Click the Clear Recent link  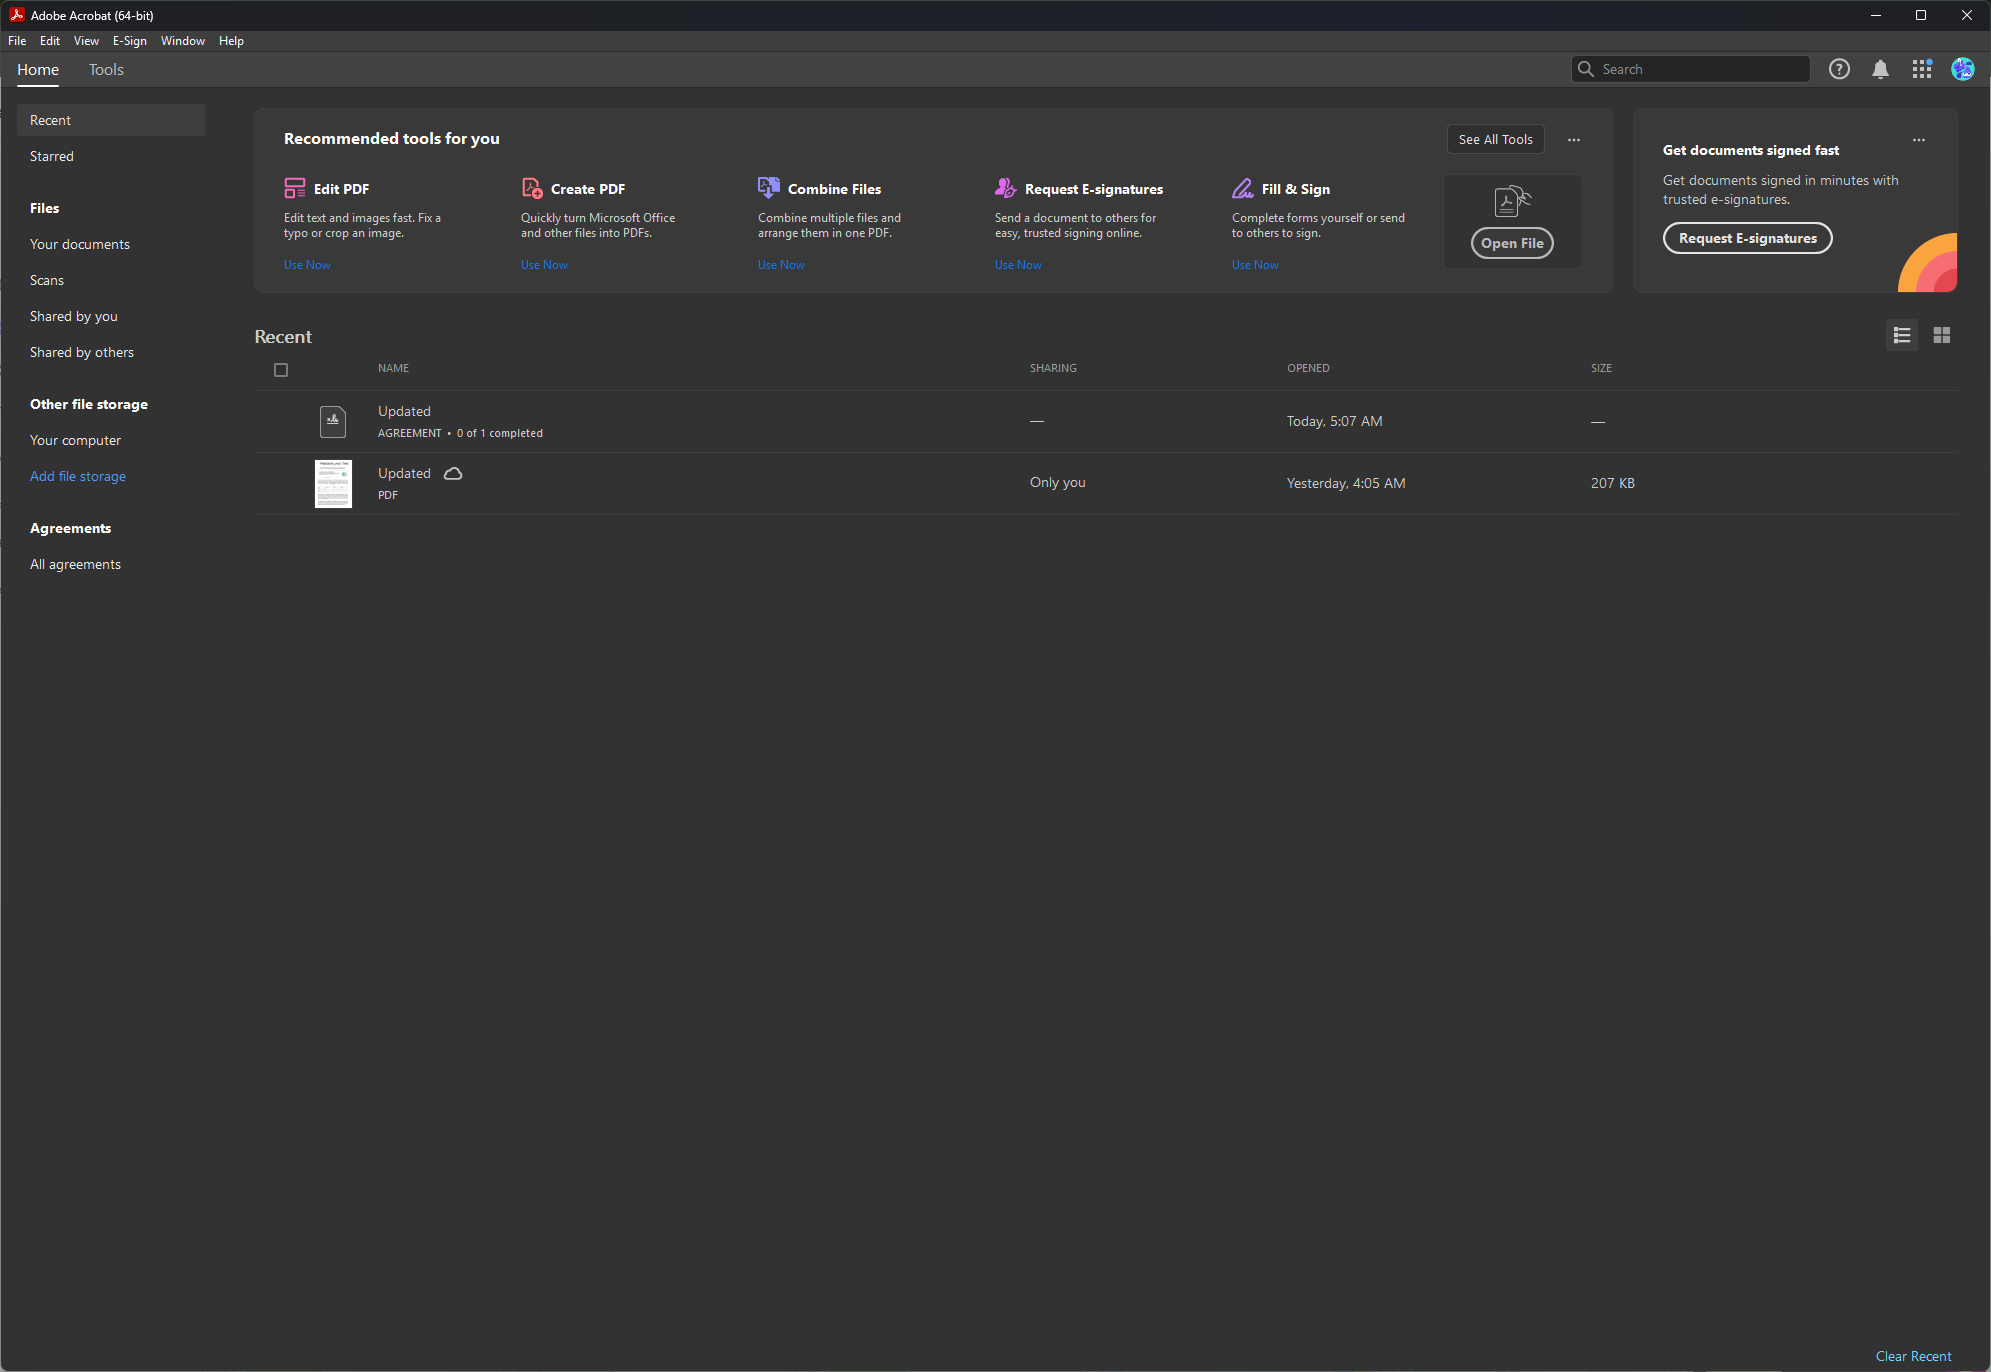click(x=1912, y=1356)
